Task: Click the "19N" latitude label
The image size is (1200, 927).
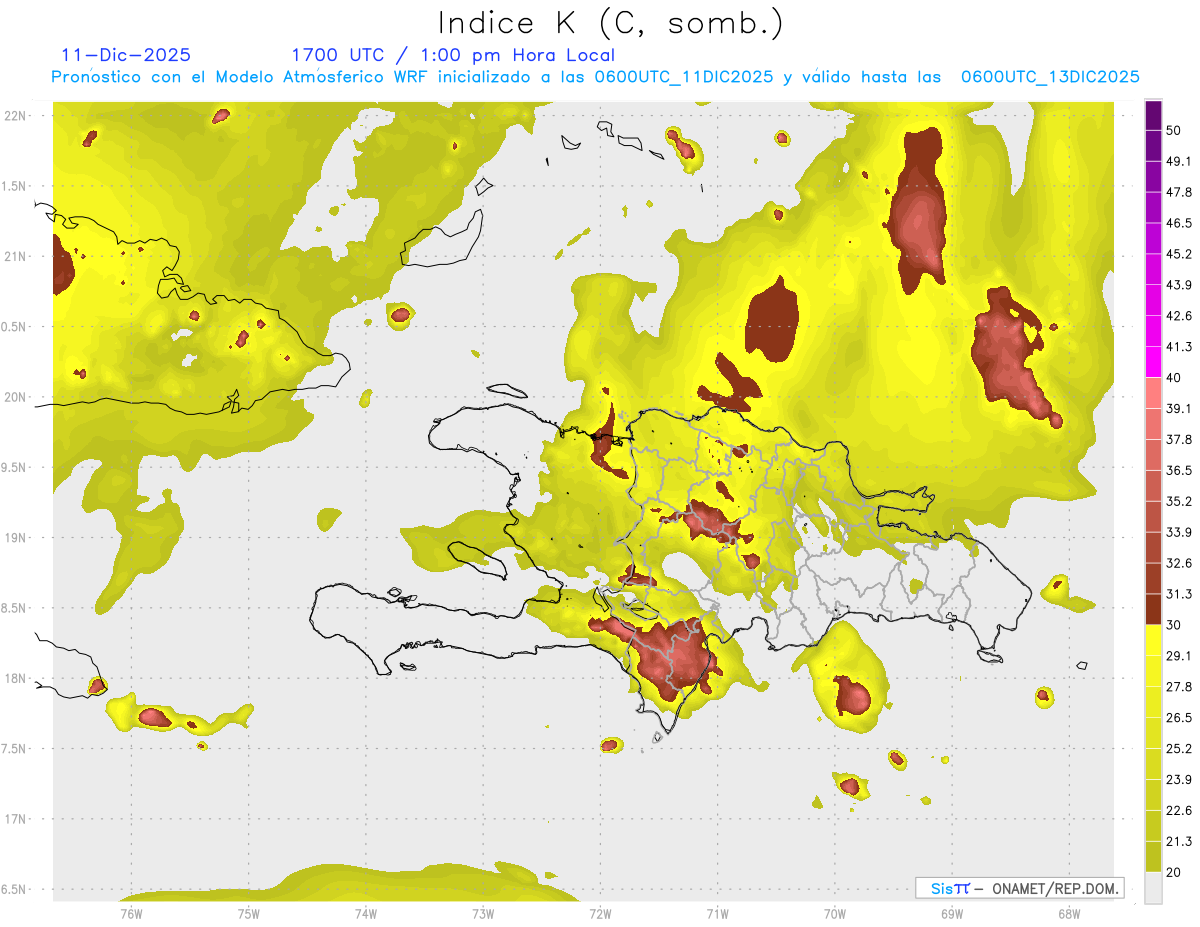Action: coord(15,538)
